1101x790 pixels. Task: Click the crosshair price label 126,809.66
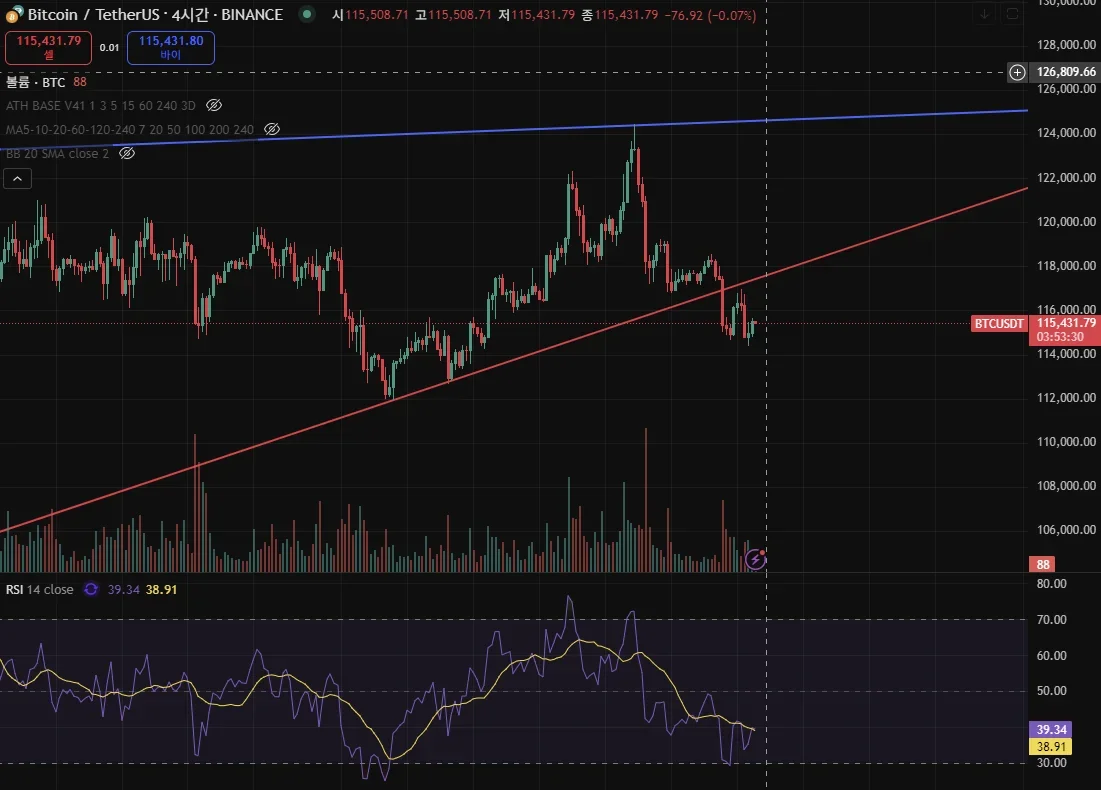[x=1066, y=72]
